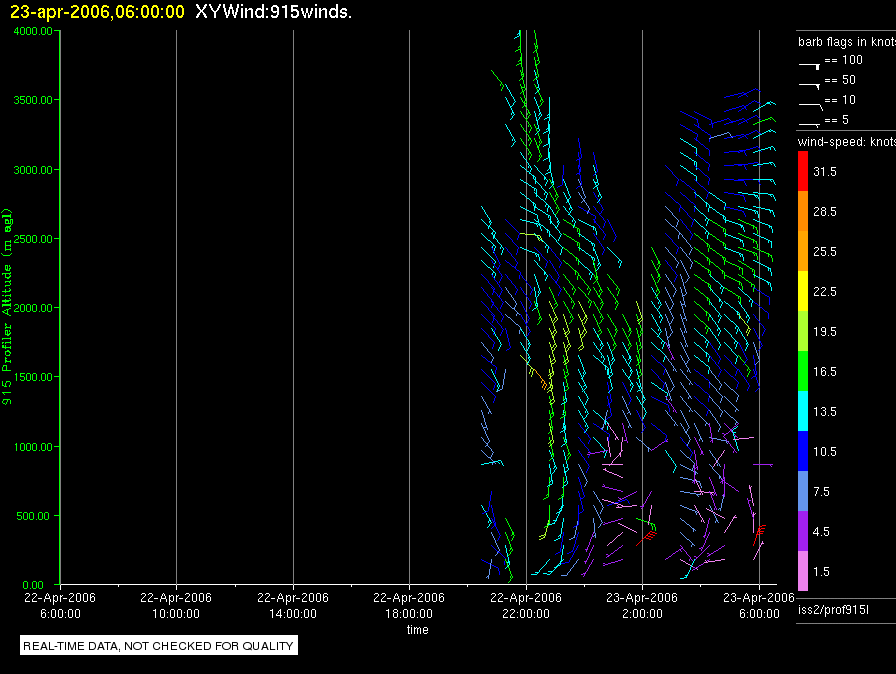
Task: Click the 23-apr-2006,06:00:00 timestamp in the title
Action: [97, 12]
